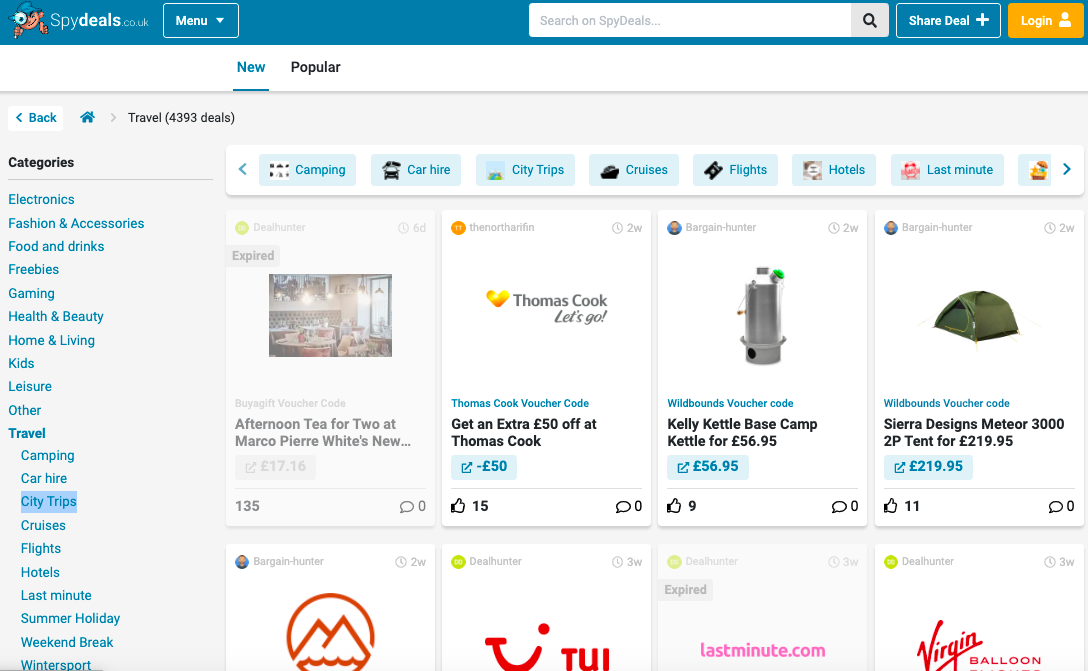Click thenortharifin user avatar
The width and height of the screenshot is (1088, 671).
coord(458,228)
